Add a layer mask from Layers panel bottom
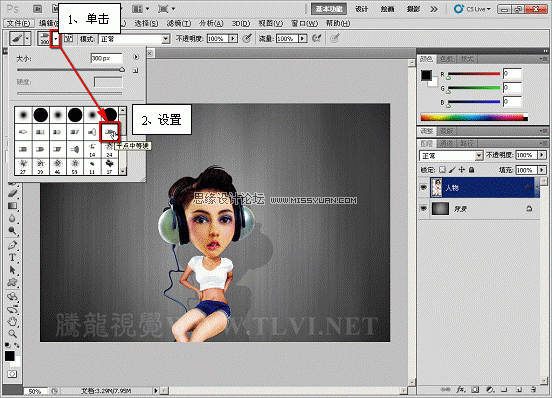Image resolution: width=552 pixels, height=398 pixels. point(475,390)
